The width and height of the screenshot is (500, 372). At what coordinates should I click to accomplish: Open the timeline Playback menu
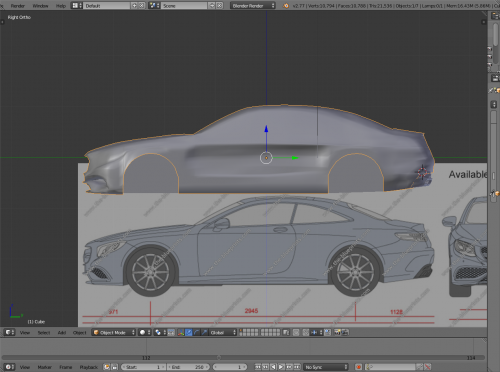[x=88, y=367]
